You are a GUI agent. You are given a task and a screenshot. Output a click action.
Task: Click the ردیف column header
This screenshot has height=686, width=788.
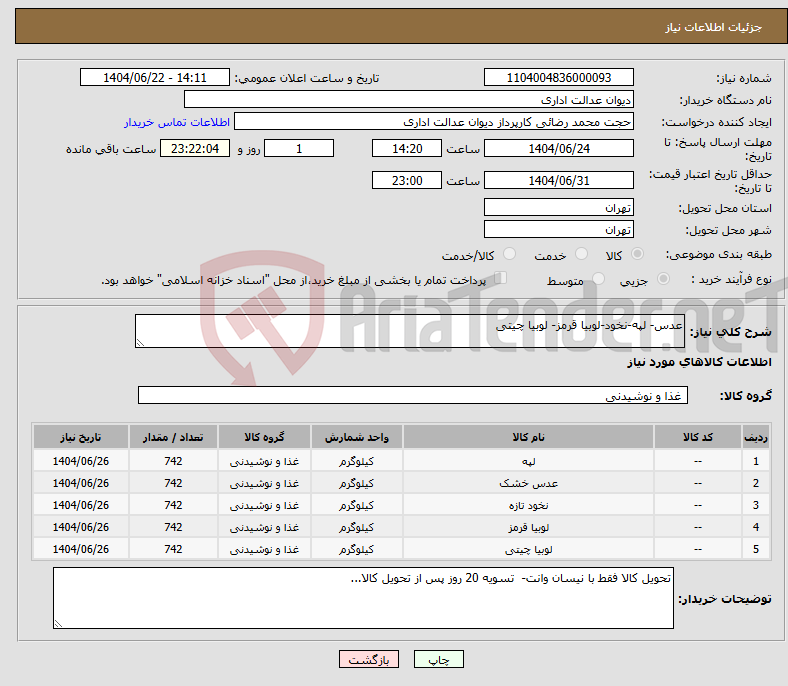755,437
